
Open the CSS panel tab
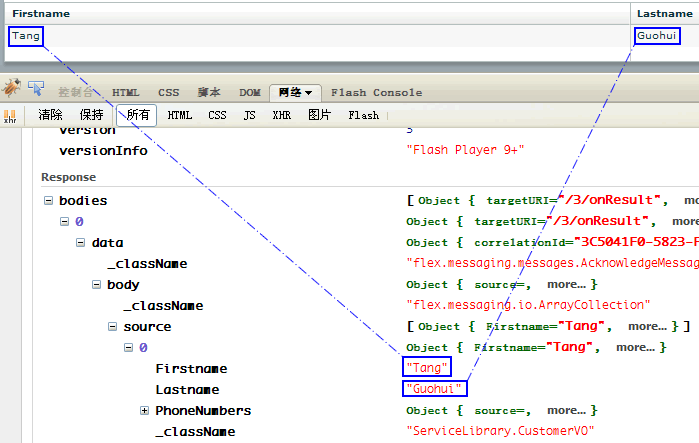click(x=169, y=93)
